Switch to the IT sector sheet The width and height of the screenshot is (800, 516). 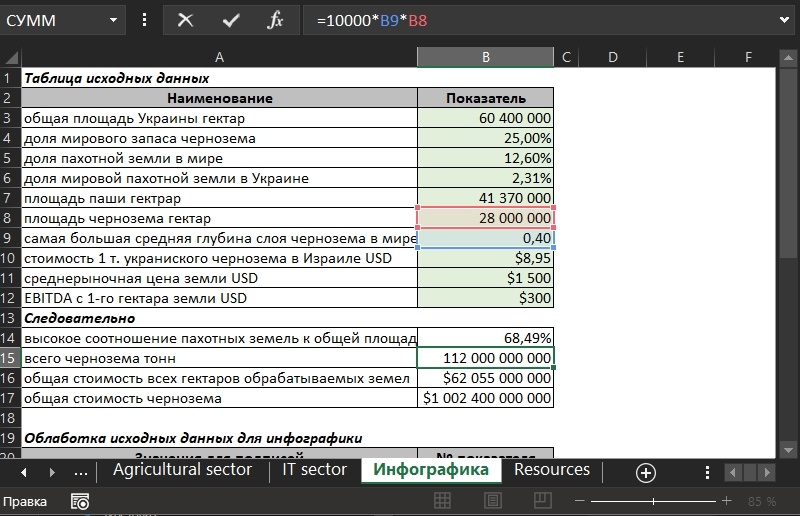[314, 470]
